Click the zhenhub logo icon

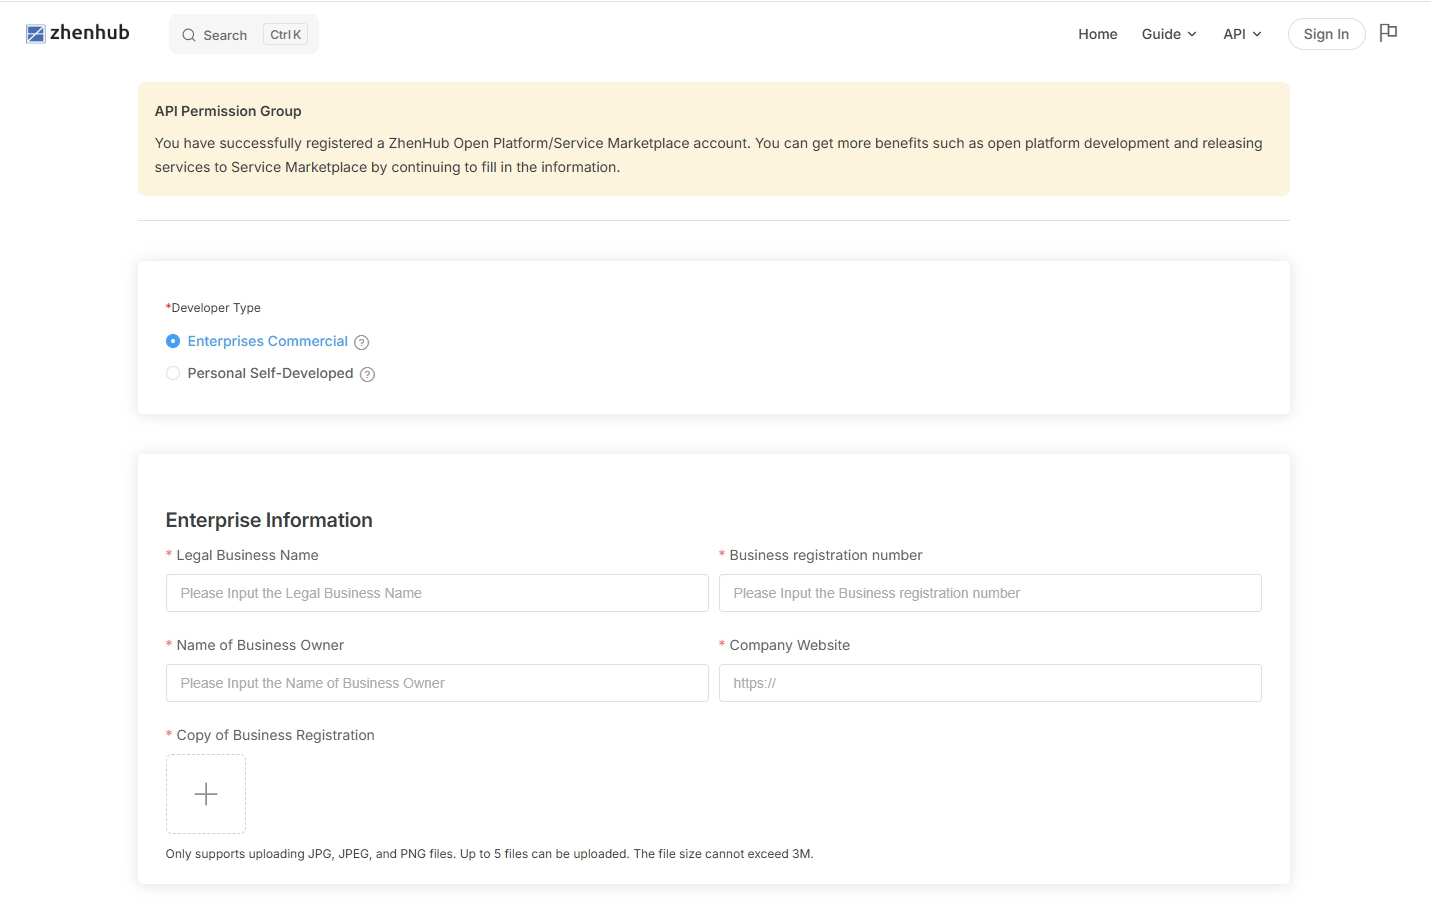[x=36, y=34]
